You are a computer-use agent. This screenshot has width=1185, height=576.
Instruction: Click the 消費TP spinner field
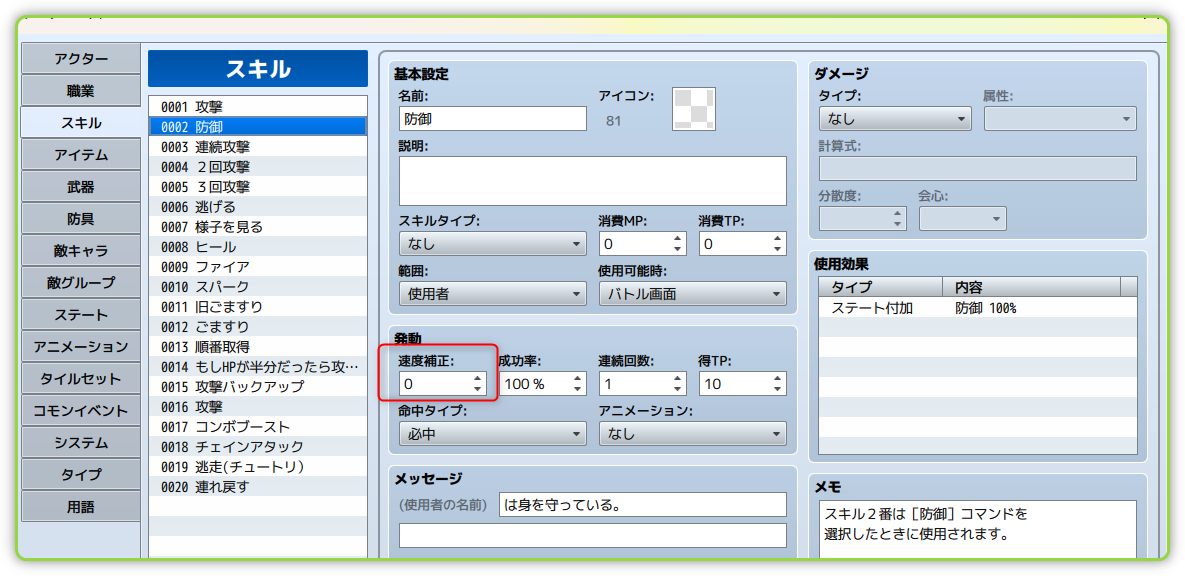(x=743, y=244)
